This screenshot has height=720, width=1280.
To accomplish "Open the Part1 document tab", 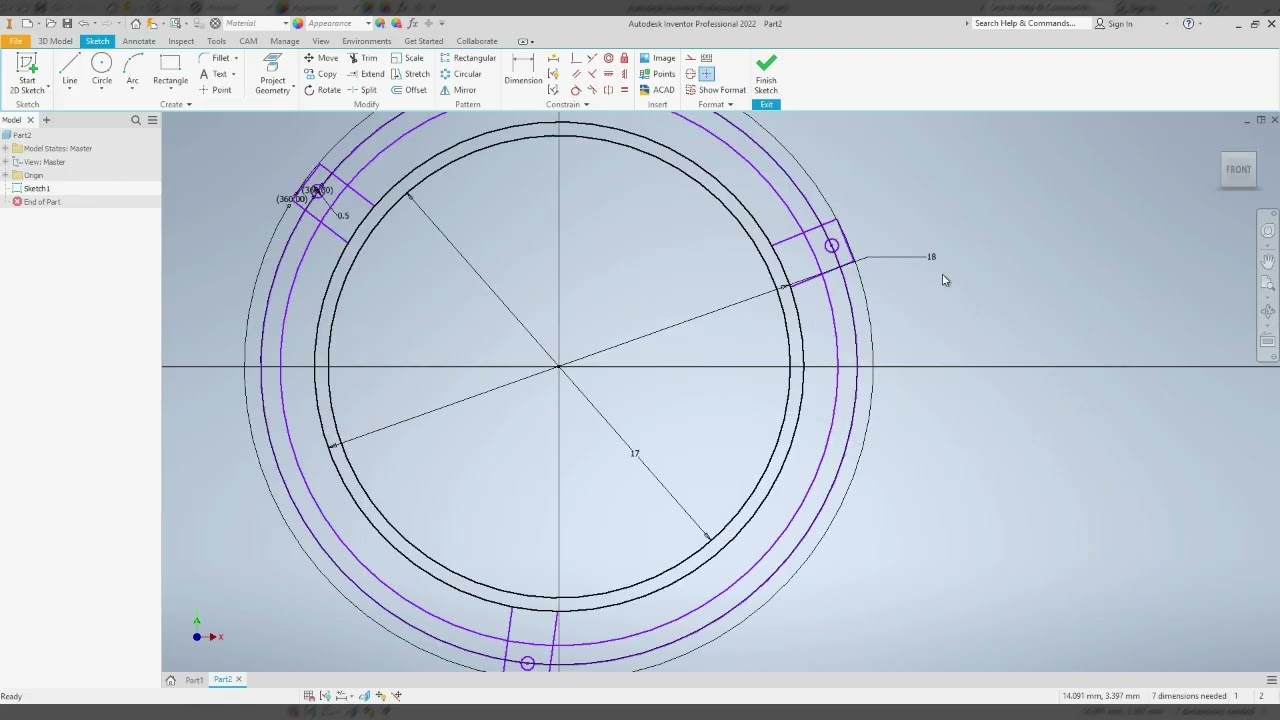I will pos(194,680).
